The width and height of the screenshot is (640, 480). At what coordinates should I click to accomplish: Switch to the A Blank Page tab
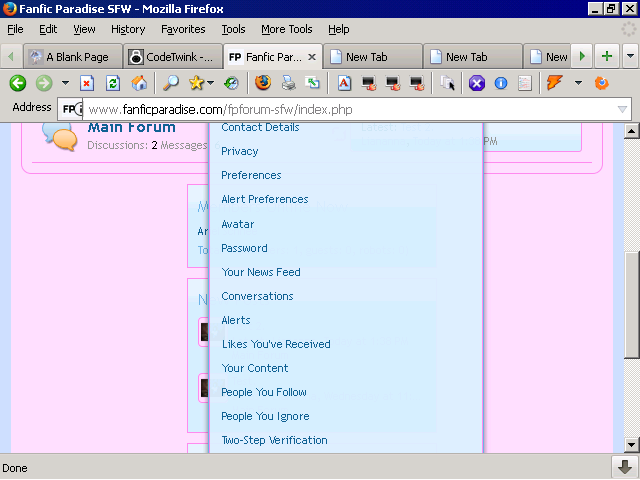pyautogui.click(x=73, y=57)
